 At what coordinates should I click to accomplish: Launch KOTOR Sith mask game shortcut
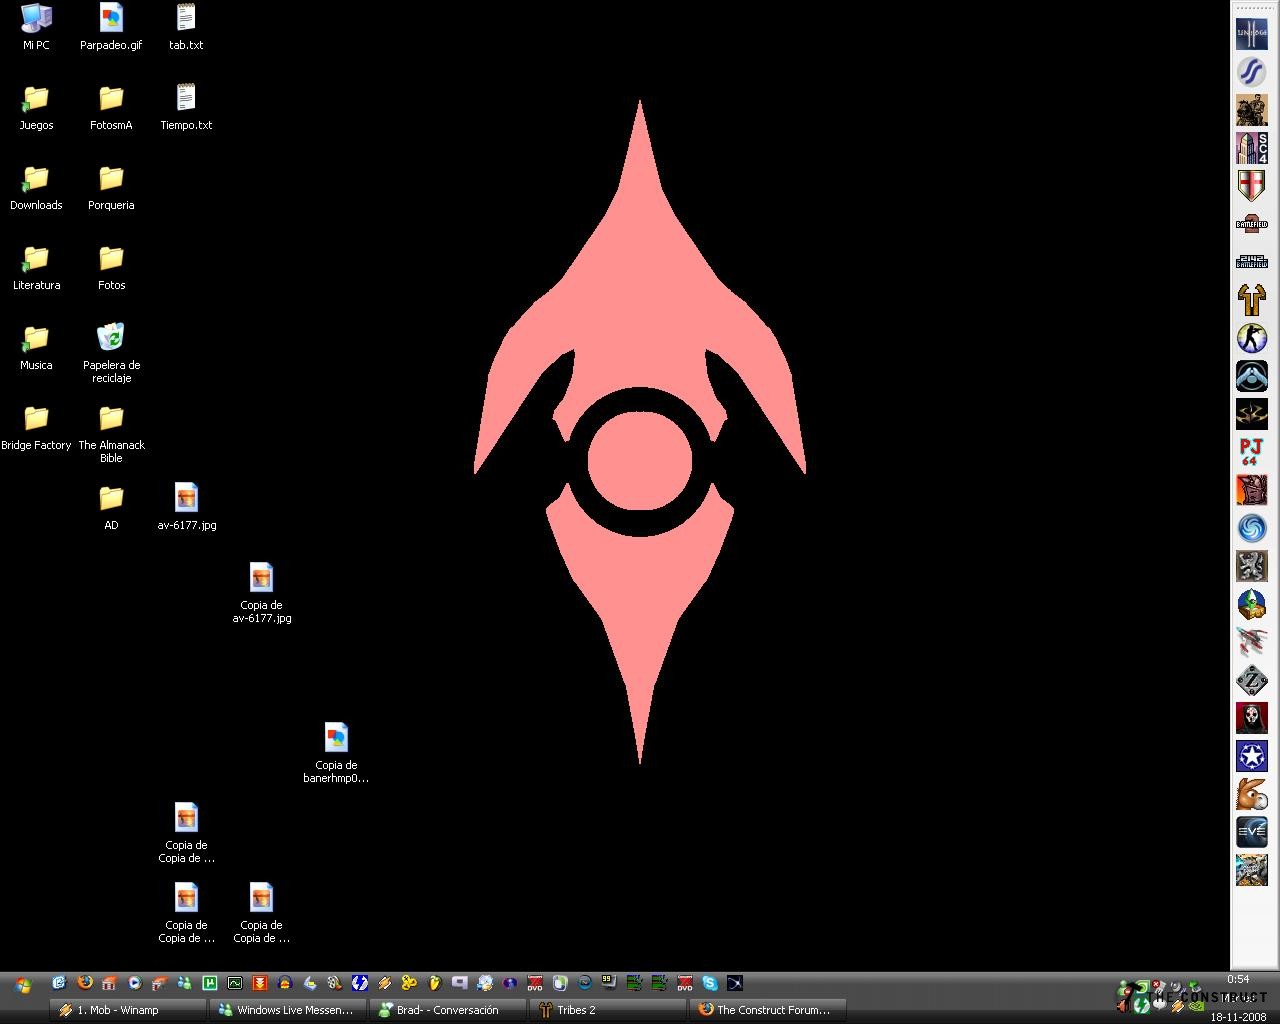[x=1251, y=718]
